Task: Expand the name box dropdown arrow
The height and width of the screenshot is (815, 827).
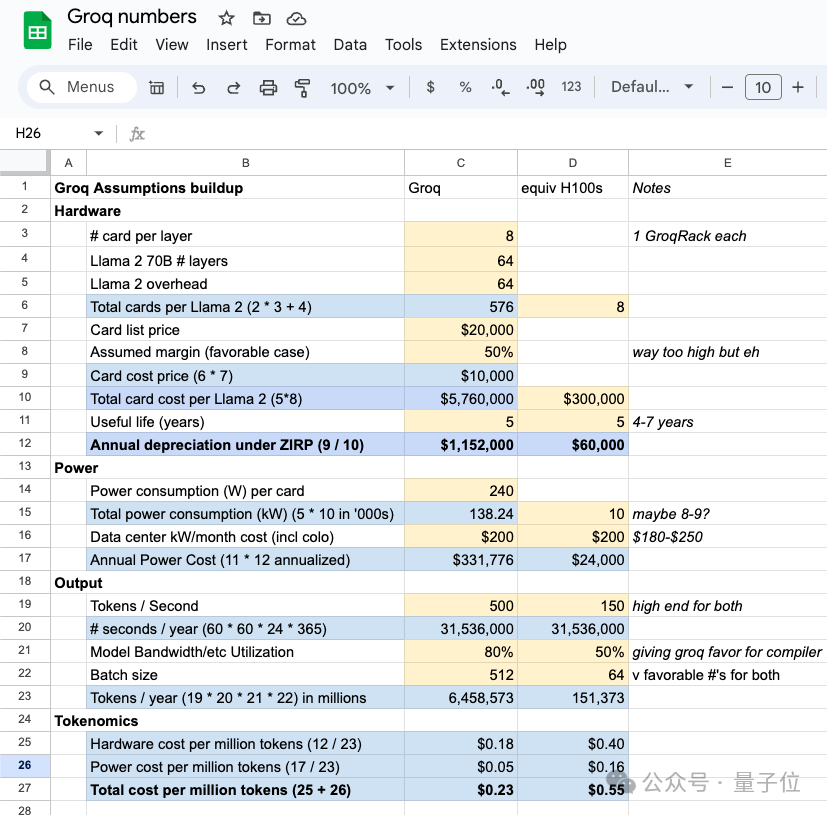Action: click(98, 134)
